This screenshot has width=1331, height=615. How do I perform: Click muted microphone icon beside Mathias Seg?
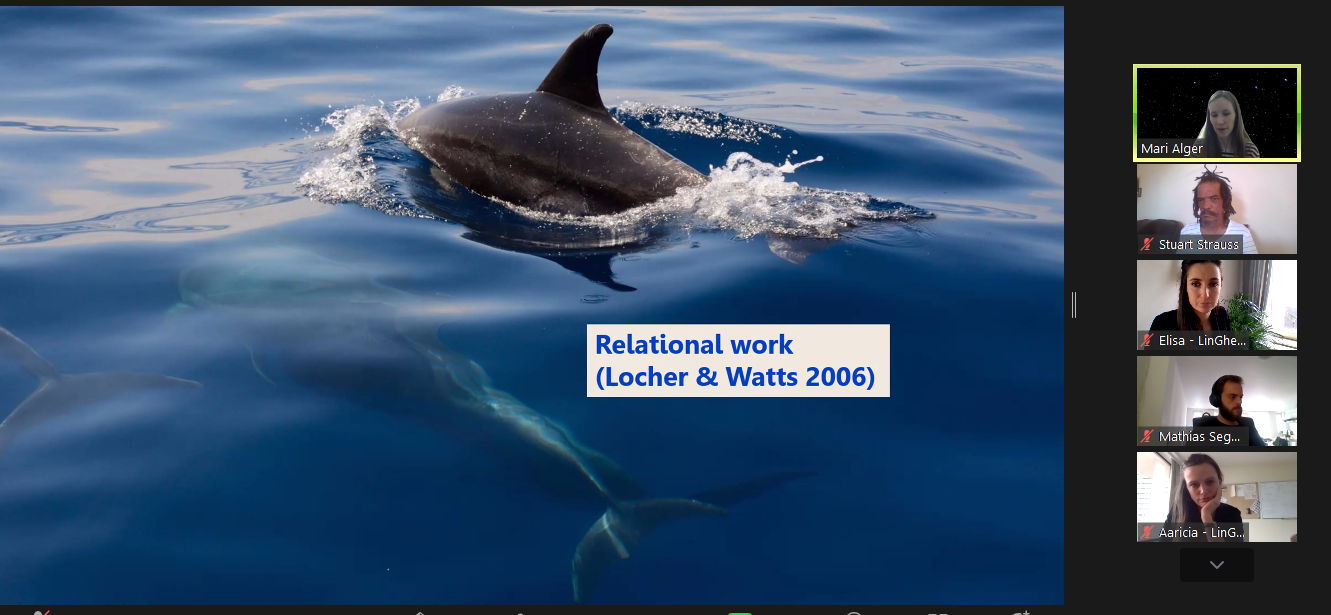[1148, 437]
